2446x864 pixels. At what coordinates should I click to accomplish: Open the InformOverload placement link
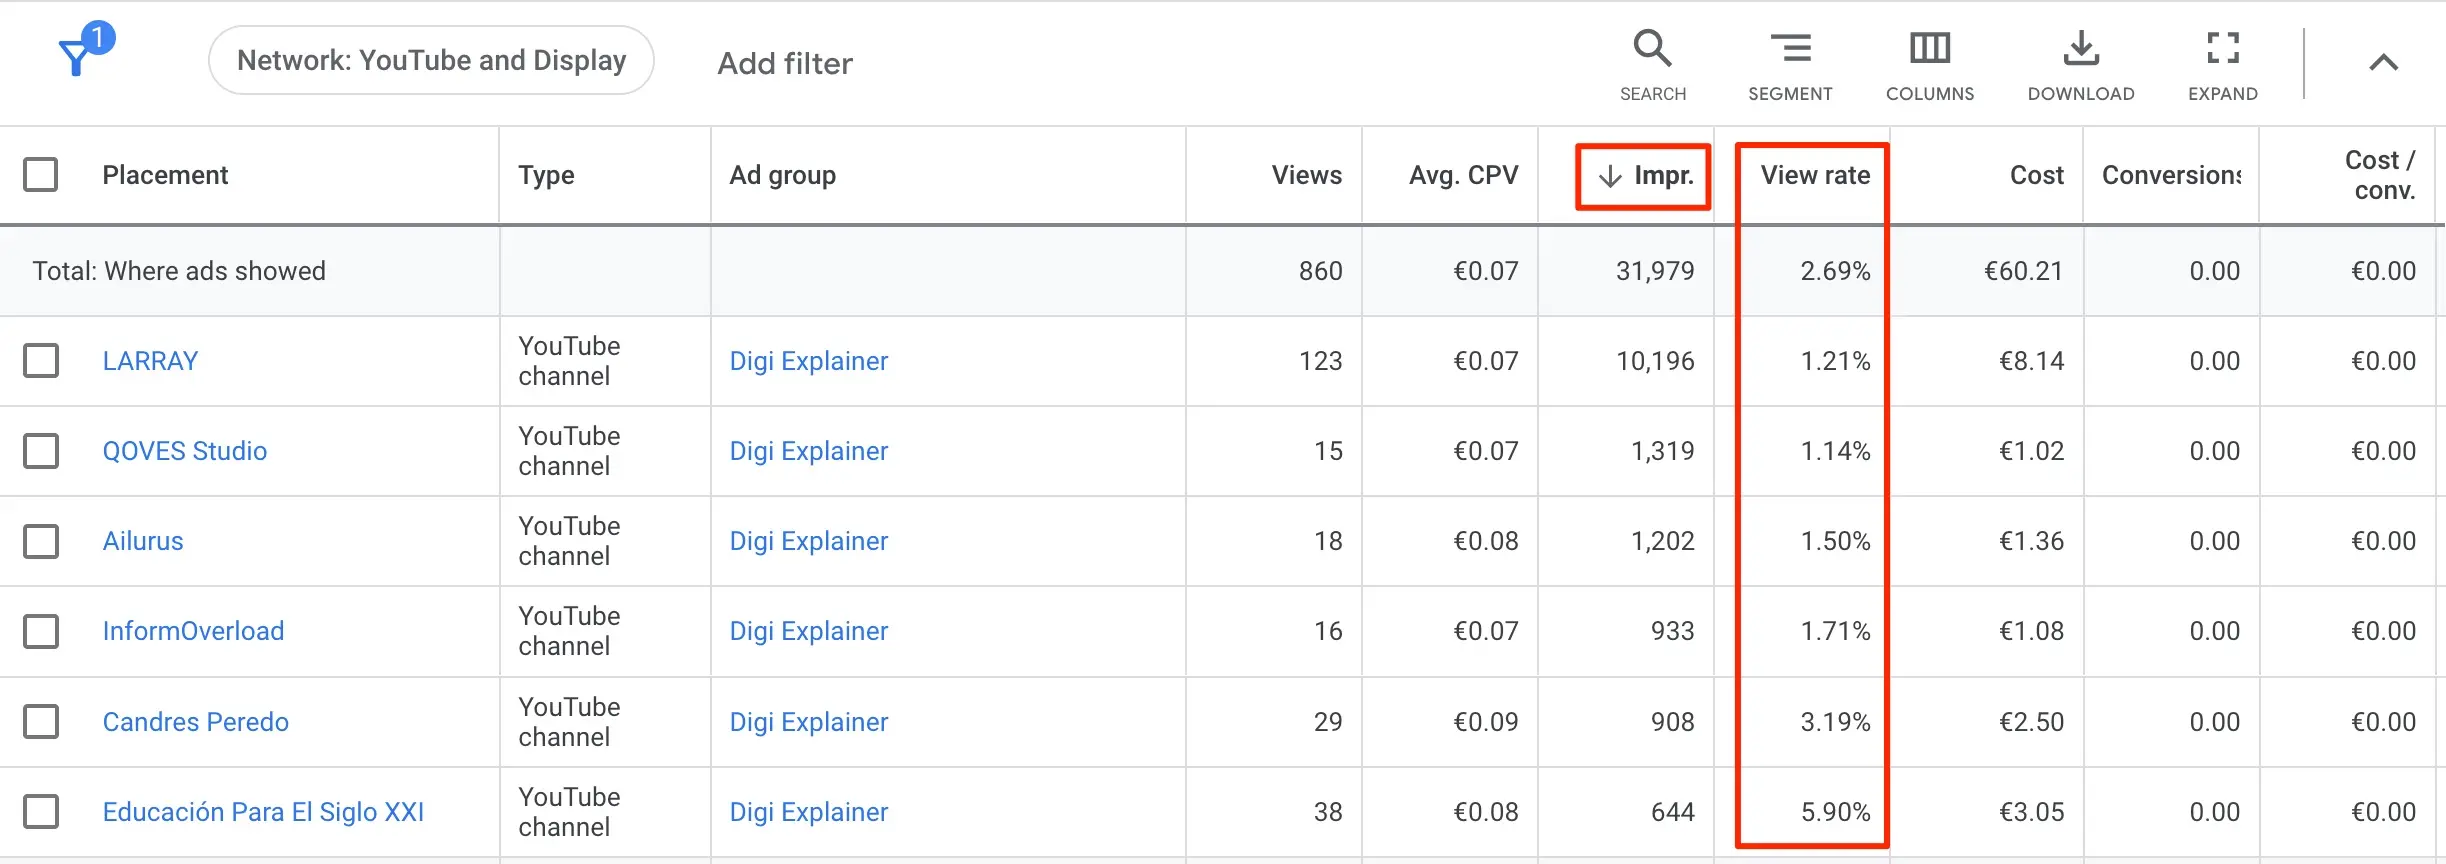click(x=193, y=631)
